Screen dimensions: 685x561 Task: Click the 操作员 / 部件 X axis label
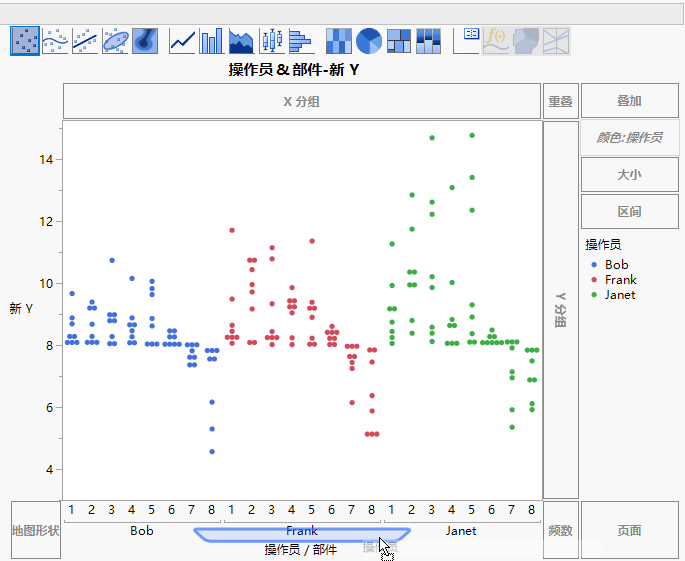[301, 549]
